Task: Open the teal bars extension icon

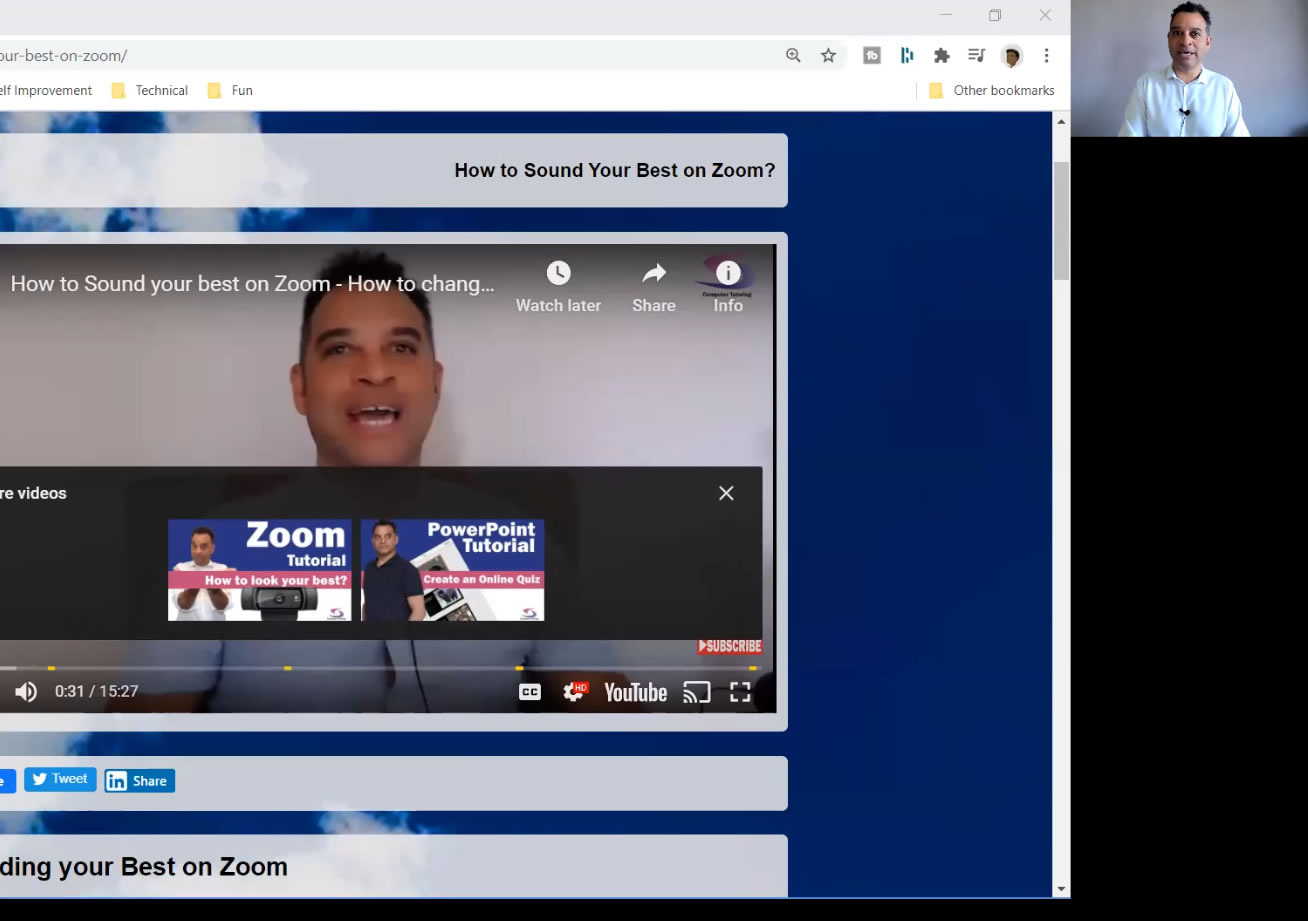Action: coord(907,56)
